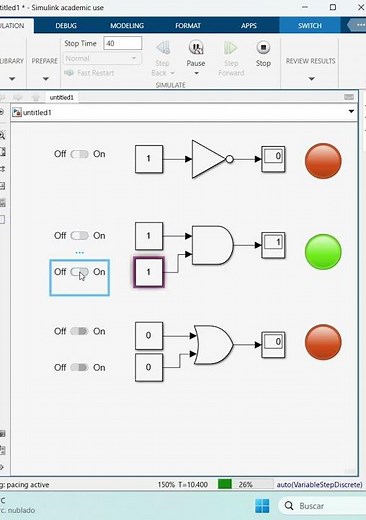Open the Pause button dropdown arrow
The height and width of the screenshot is (520, 366).
196,73
